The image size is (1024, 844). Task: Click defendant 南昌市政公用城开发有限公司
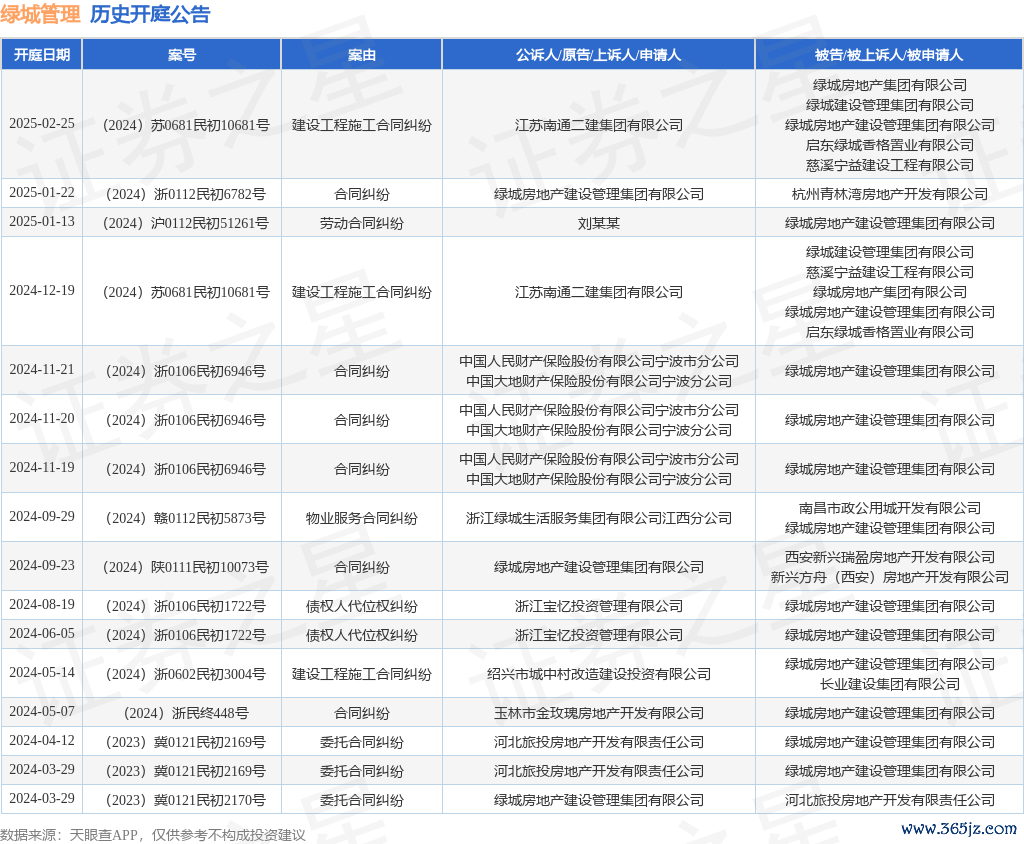coord(889,508)
